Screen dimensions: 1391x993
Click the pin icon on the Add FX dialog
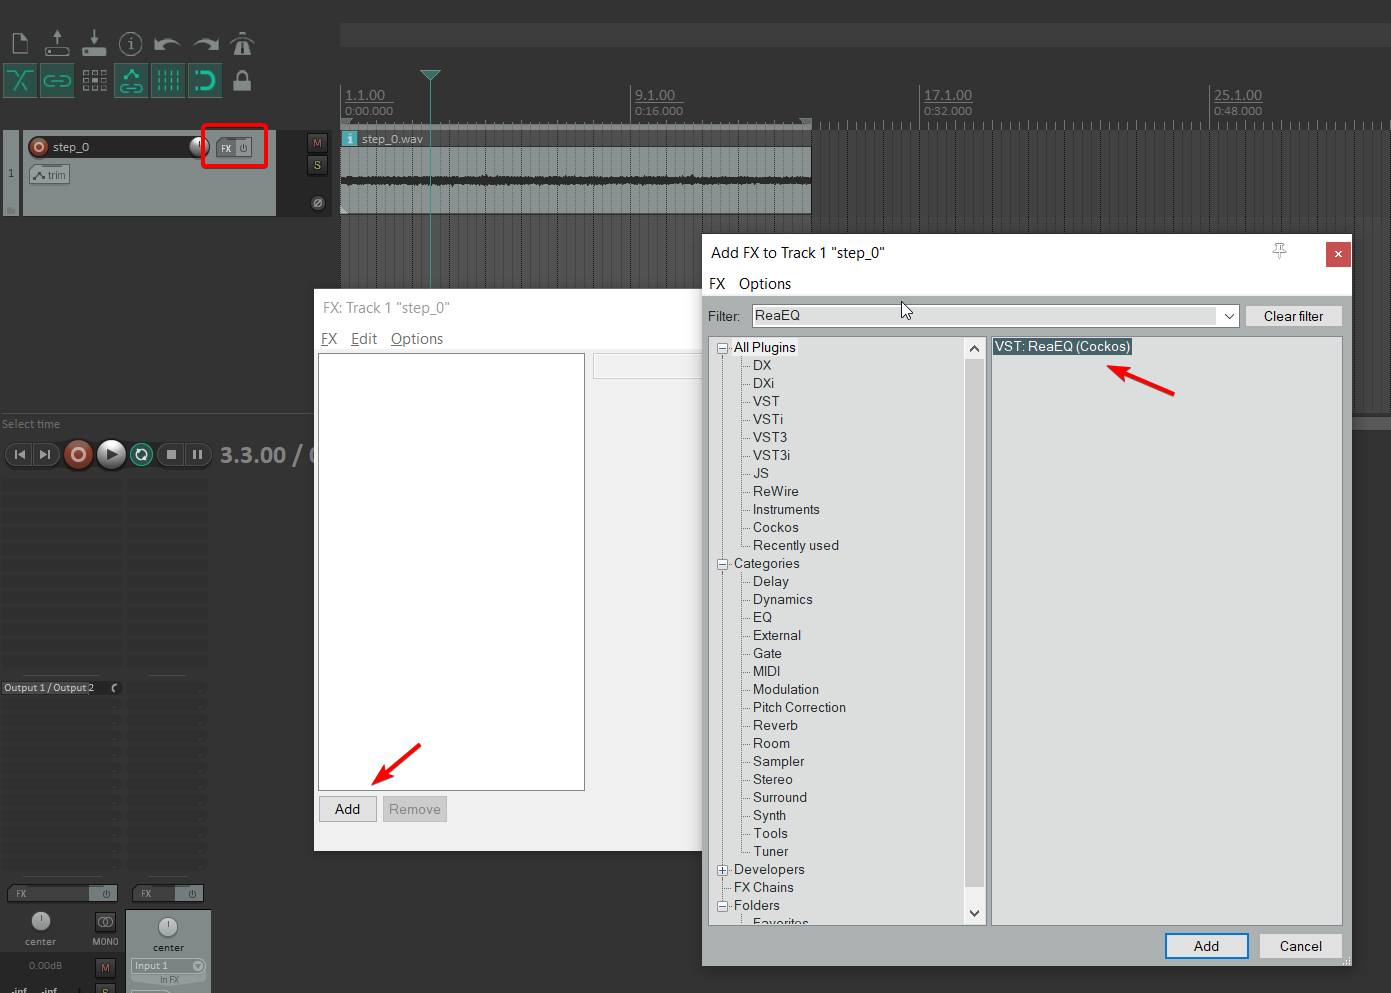1279,252
